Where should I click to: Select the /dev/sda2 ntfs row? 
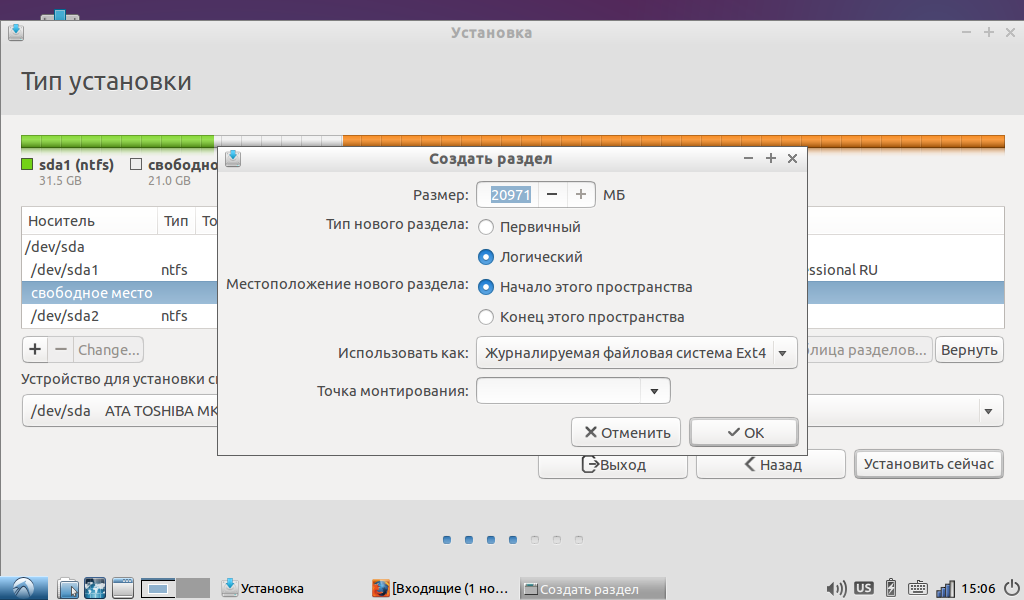[512, 315]
